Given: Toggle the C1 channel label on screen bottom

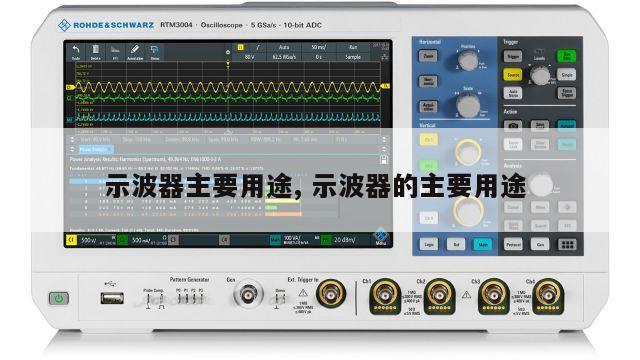Looking at the screenshot, I should [71, 240].
